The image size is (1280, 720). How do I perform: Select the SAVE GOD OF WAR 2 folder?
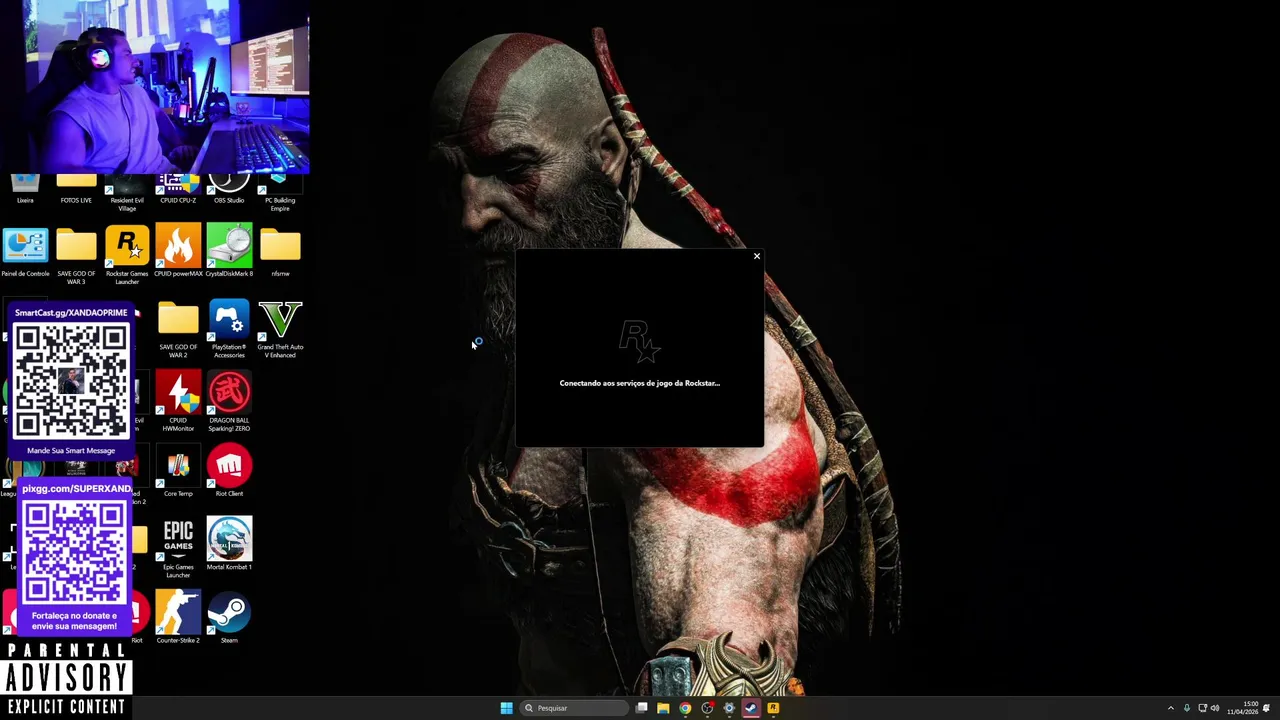(178, 328)
